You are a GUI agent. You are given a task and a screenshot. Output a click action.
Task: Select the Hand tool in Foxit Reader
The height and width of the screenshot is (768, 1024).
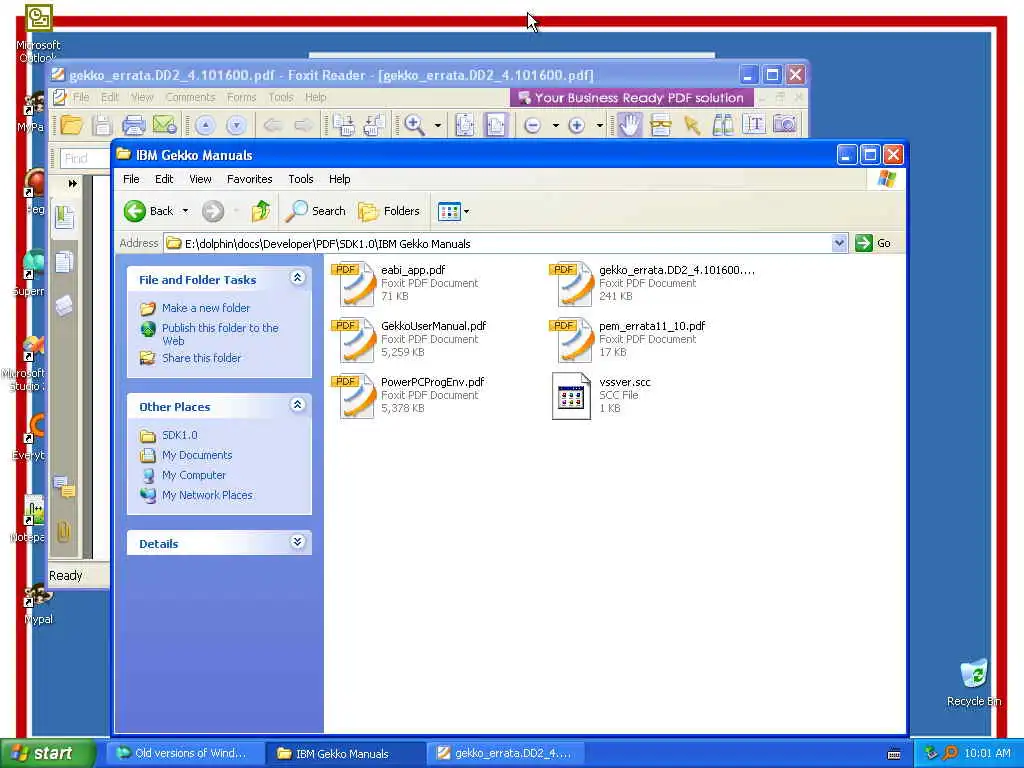point(629,125)
